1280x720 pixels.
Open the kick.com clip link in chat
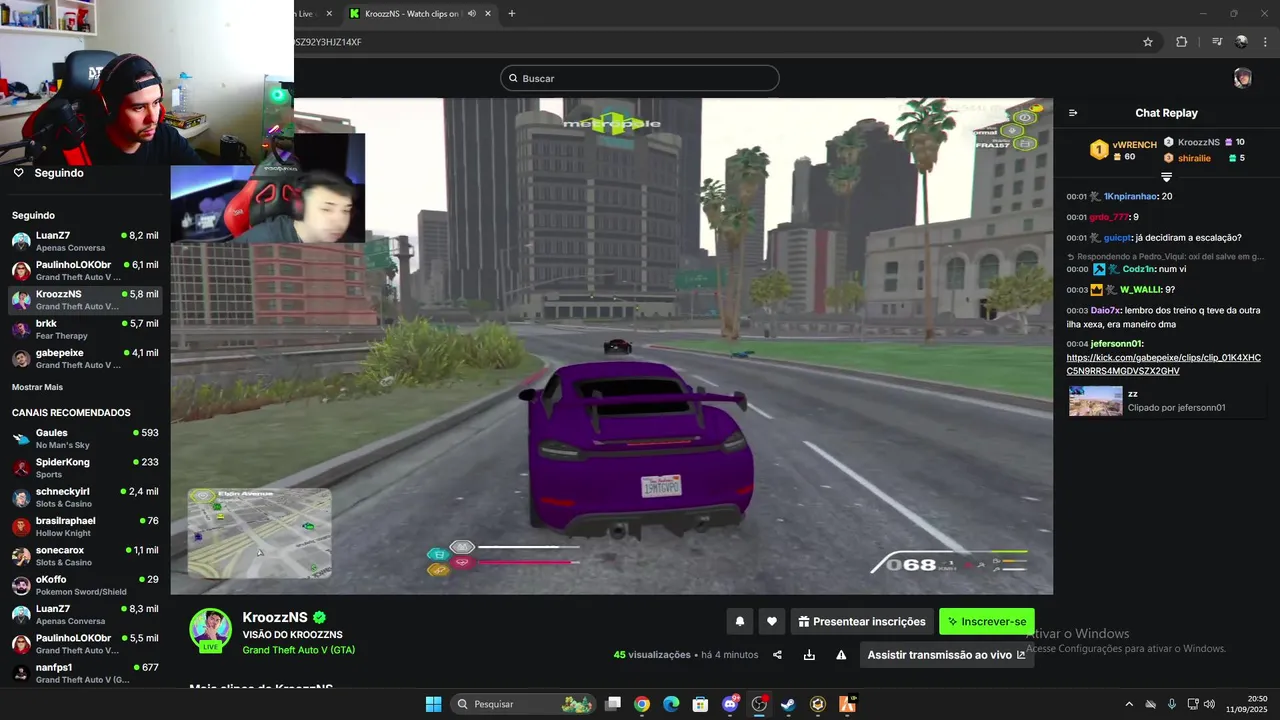1163,364
